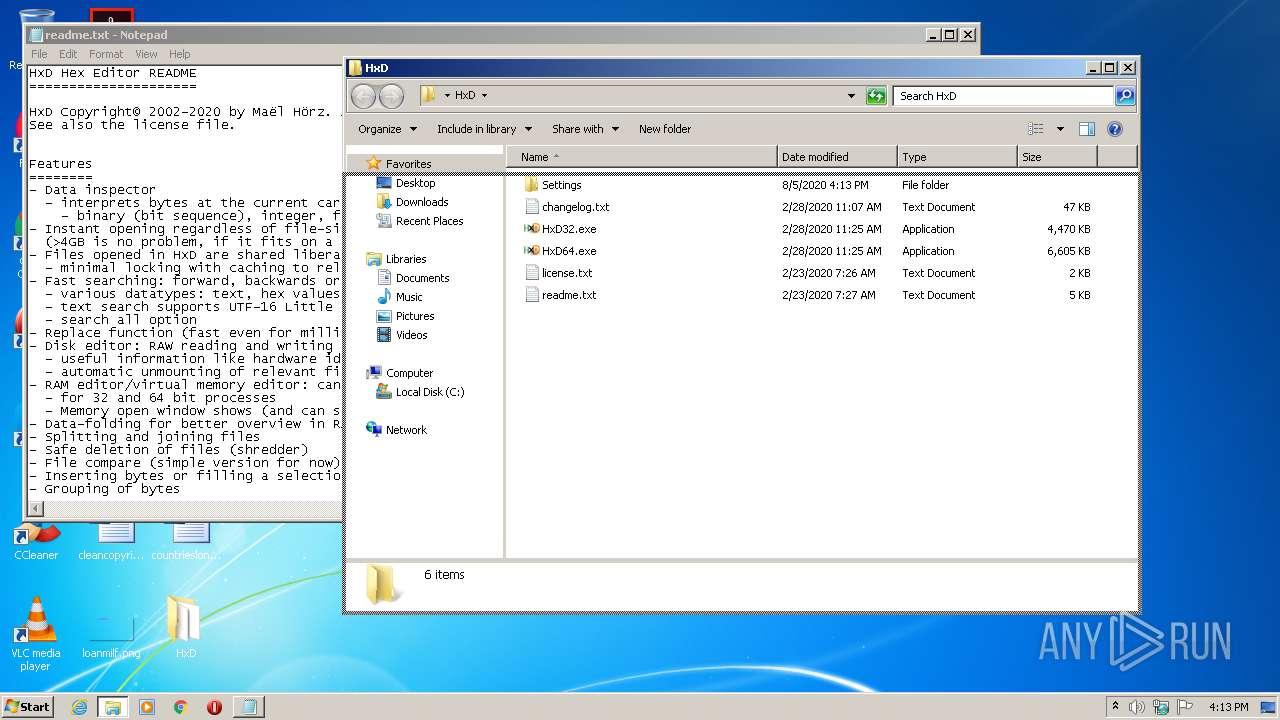This screenshot has width=1280, height=720.
Task: Open Notepad File menu
Action: pos(39,54)
